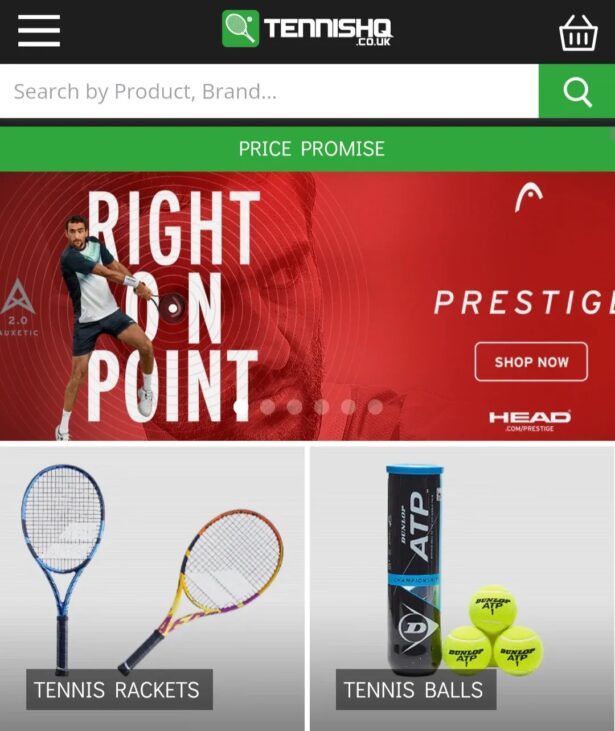Click the HEAD.com/Prestige logo text
Screen dimensions: 615x731
point(530,421)
